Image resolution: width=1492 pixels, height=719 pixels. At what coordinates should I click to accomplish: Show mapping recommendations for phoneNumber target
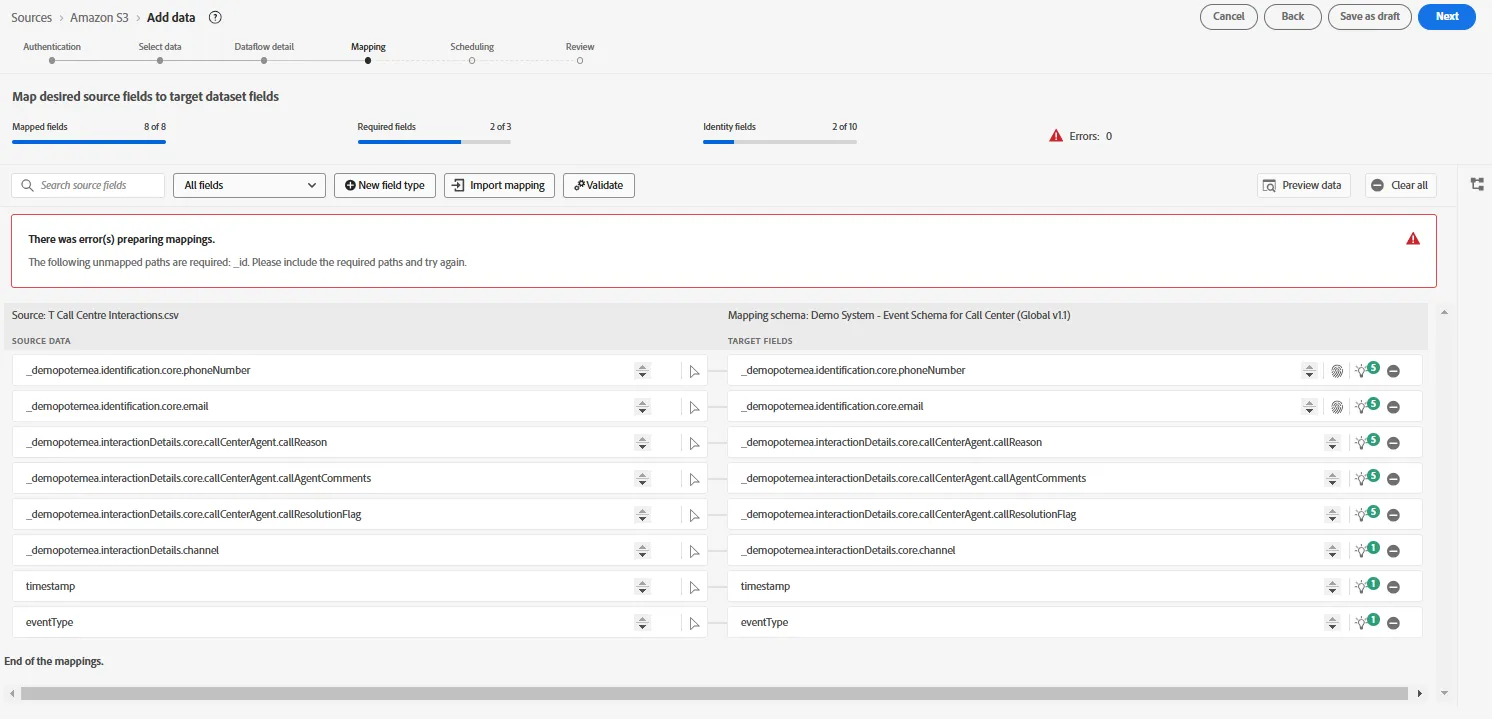click(1366, 370)
